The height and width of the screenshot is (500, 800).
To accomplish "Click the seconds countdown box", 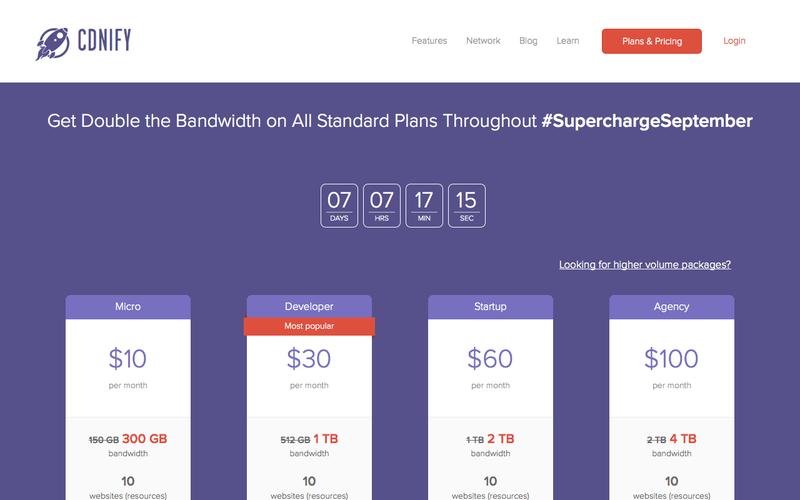I will coord(467,205).
